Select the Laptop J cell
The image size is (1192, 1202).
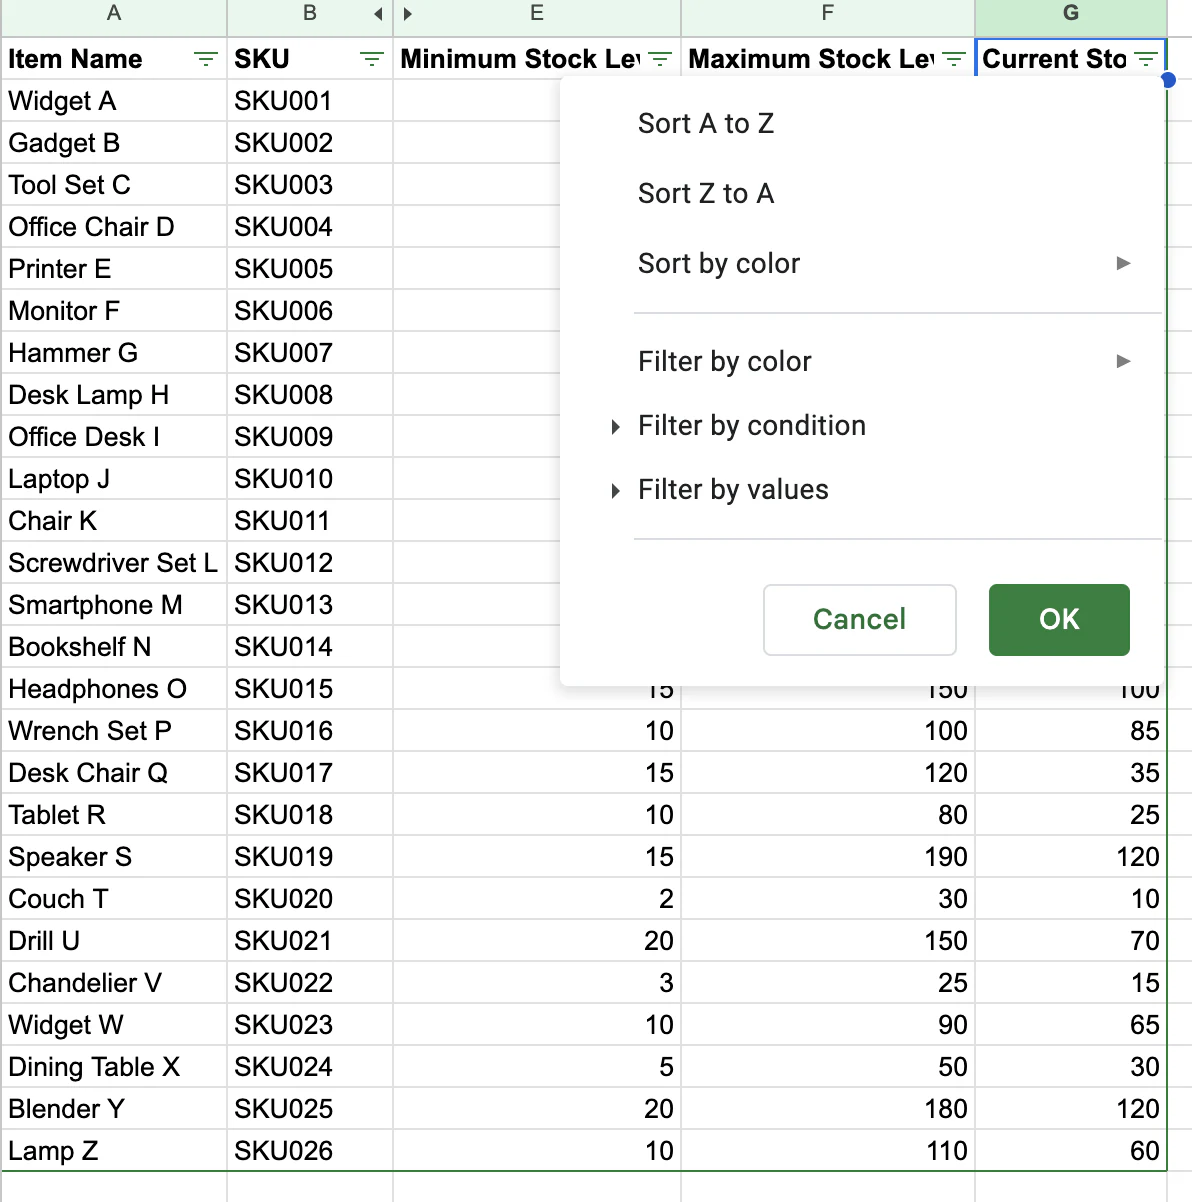point(114,479)
